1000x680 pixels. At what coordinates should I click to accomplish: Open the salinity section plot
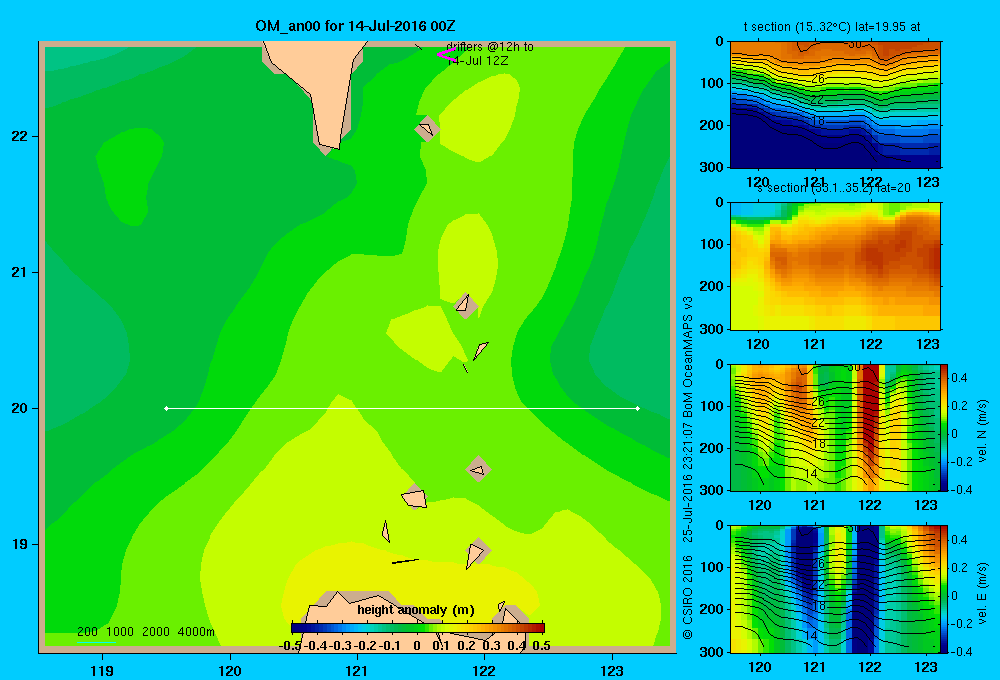(x=835, y=265)
